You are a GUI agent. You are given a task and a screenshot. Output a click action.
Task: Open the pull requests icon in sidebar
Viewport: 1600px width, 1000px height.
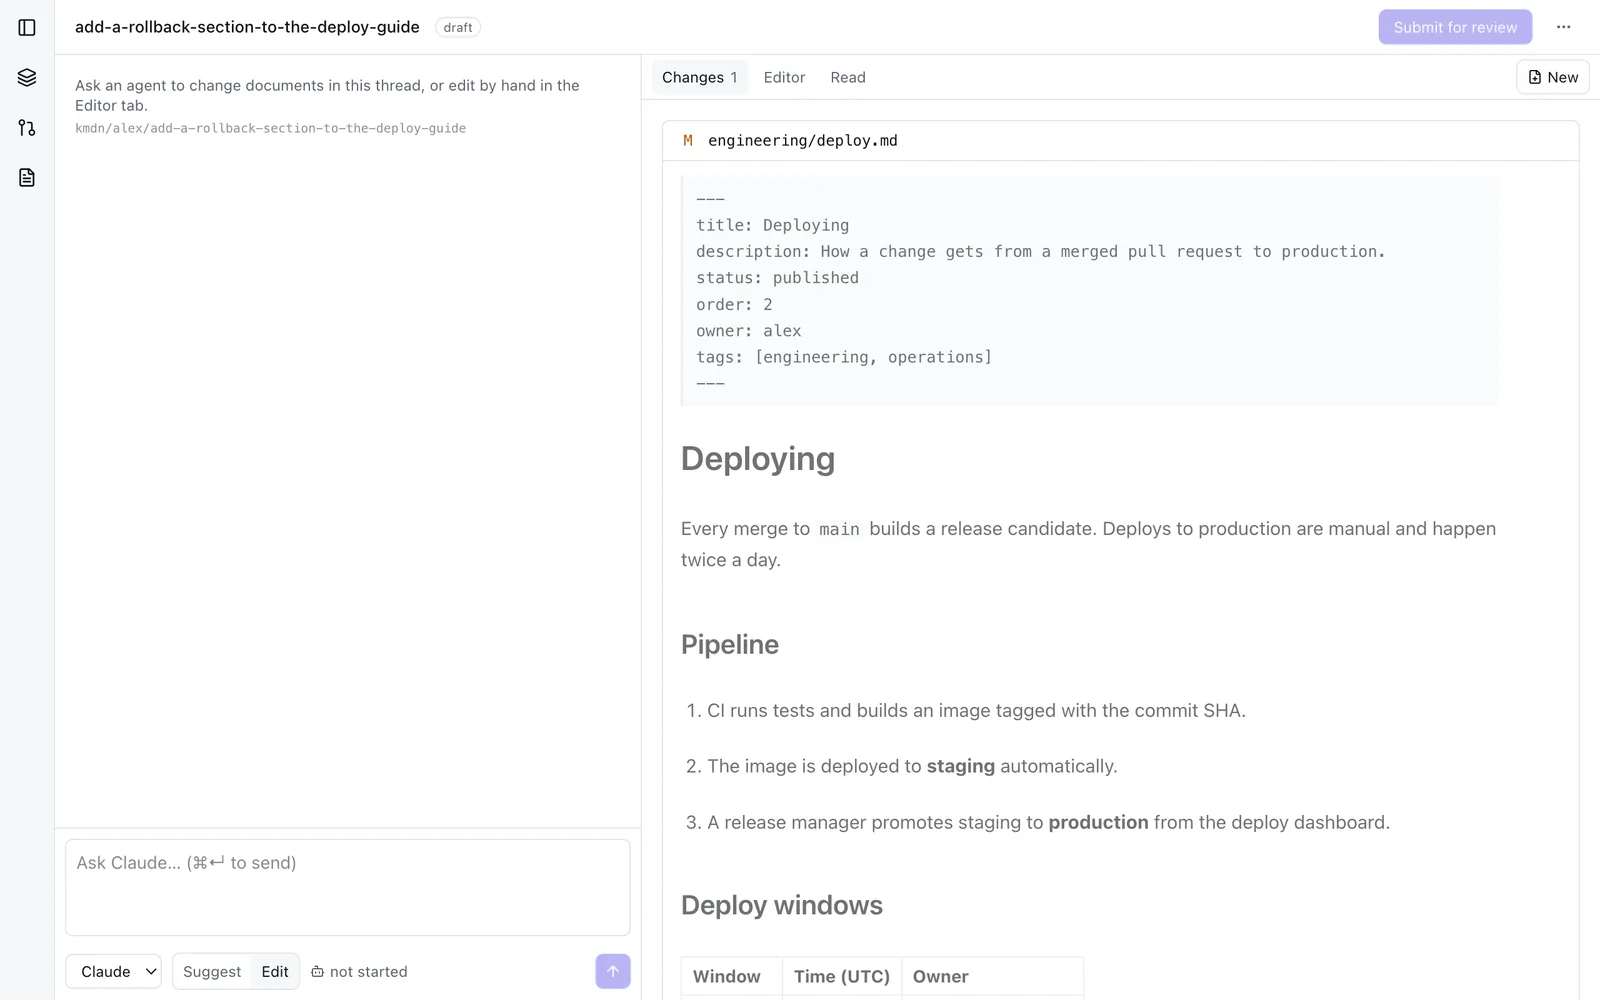pyautogui.click(x=27, y=127)
